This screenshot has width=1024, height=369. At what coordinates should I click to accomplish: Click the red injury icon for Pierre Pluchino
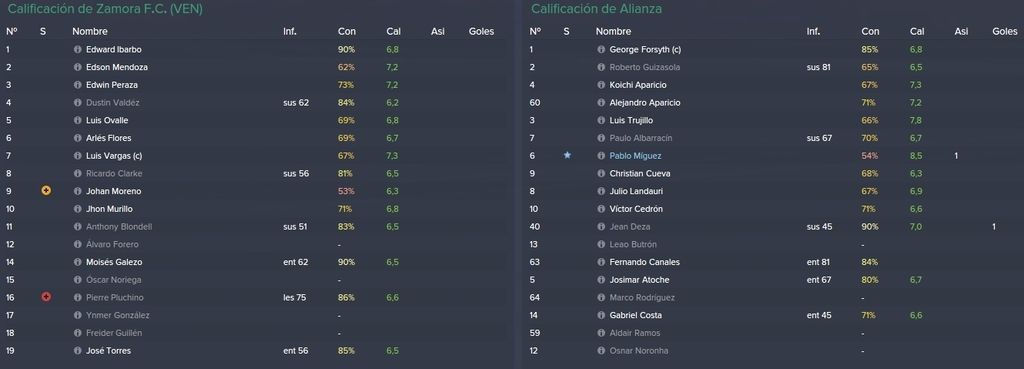coord(46,297)
